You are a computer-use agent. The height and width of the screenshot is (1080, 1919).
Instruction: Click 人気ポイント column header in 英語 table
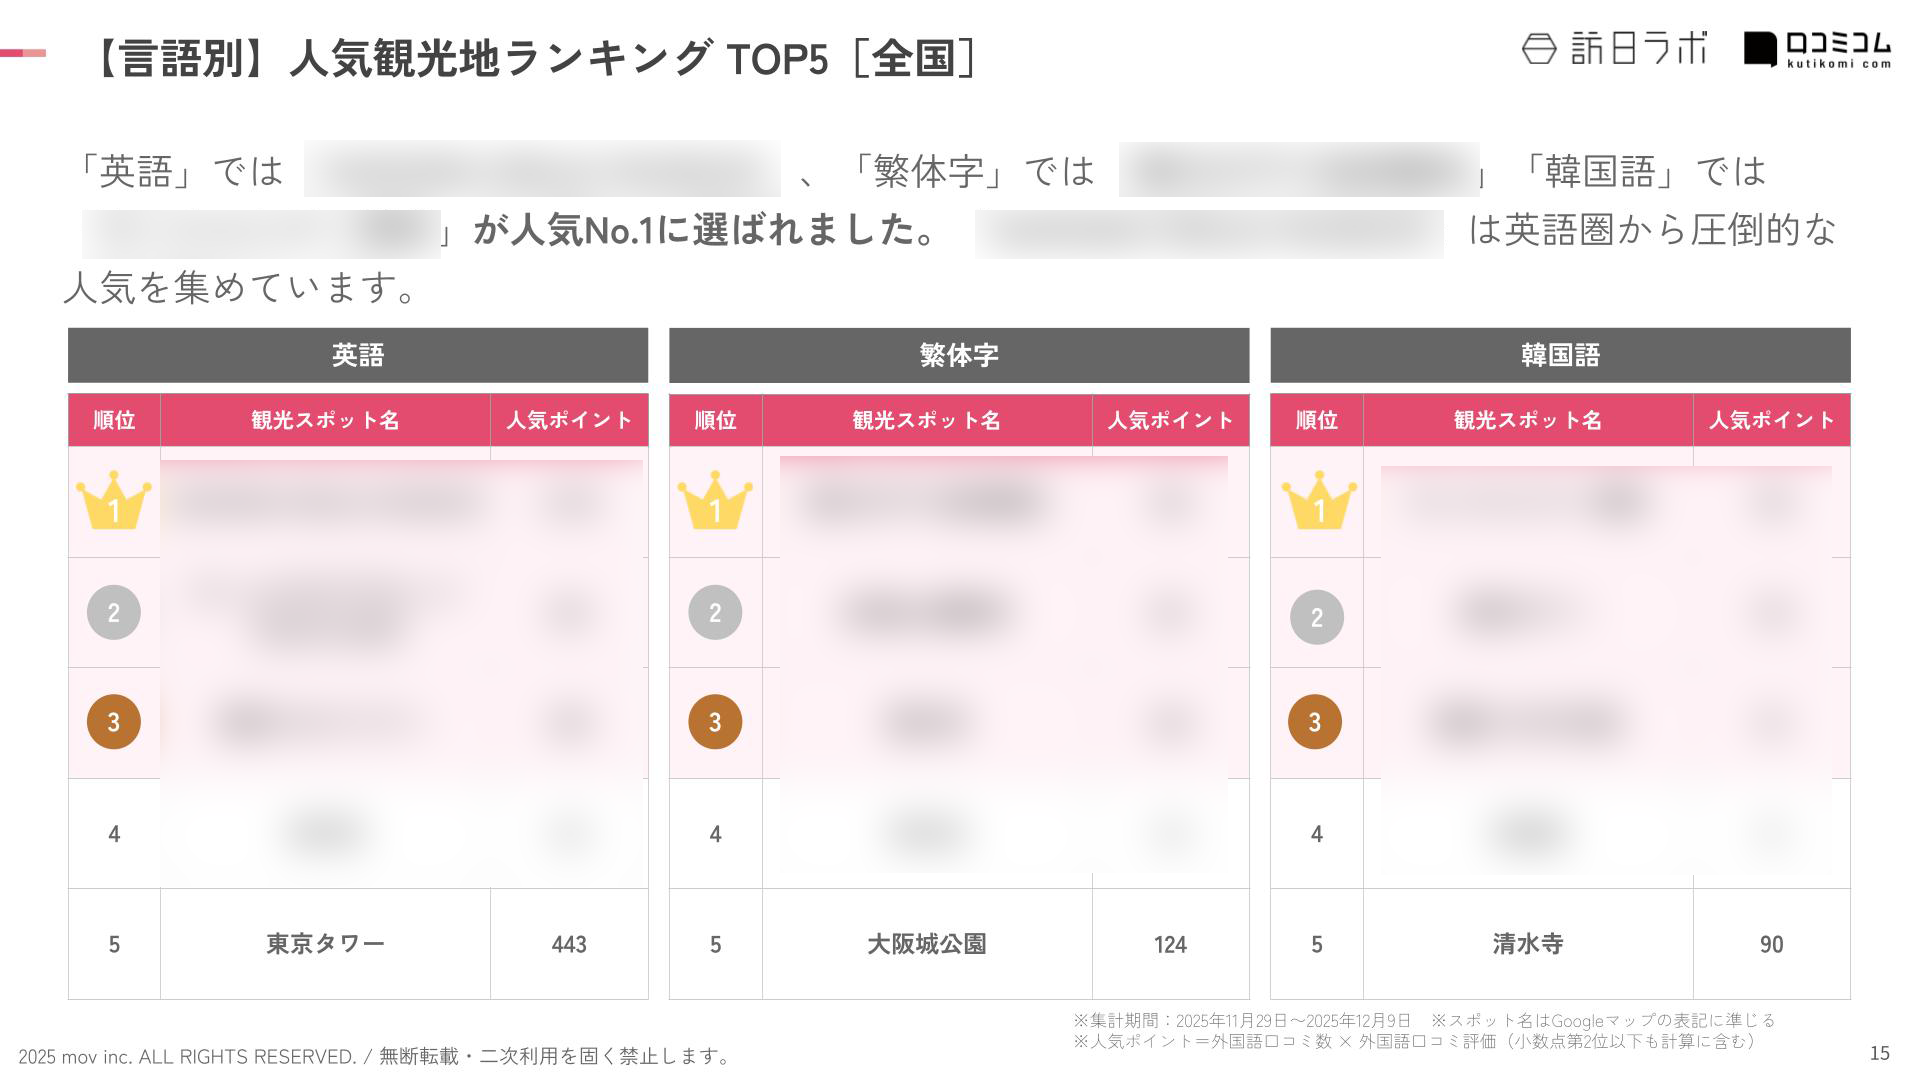coord(569,420)
